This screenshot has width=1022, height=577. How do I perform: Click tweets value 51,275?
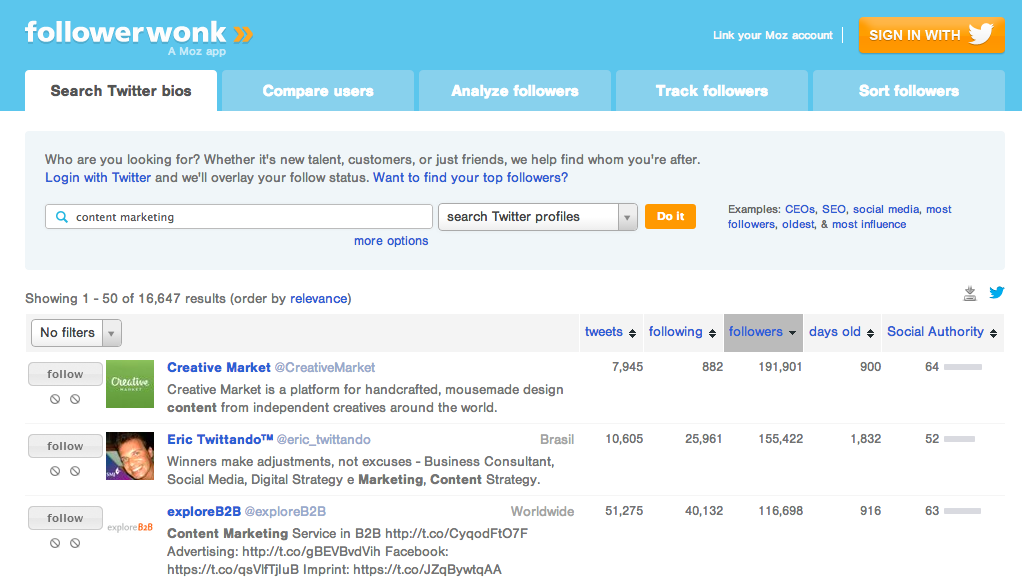(624, 511)
